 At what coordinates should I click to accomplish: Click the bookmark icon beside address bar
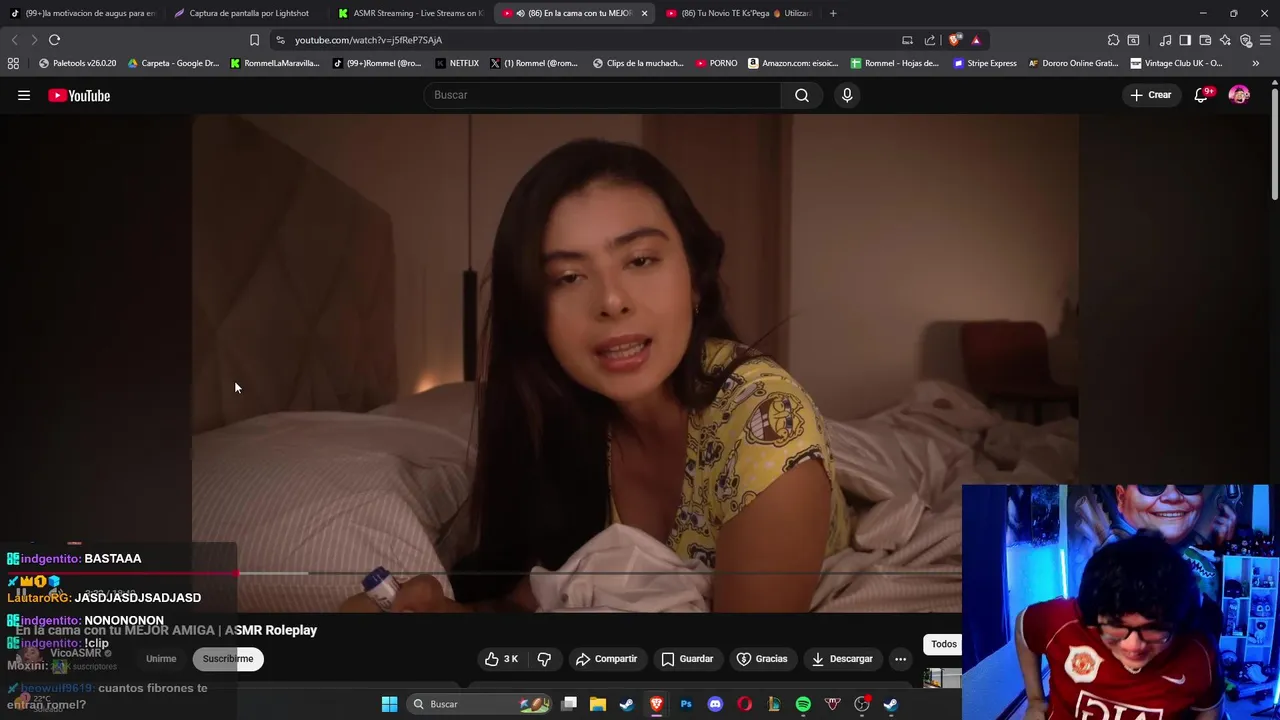pos(254,40)
